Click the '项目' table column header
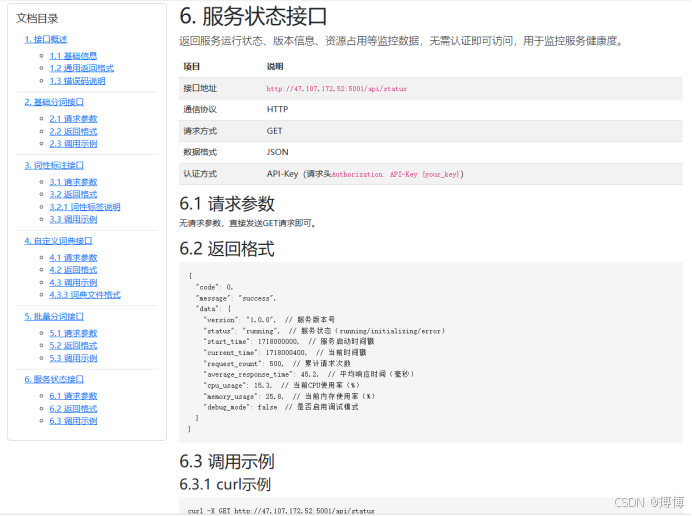 click(192, 67)
